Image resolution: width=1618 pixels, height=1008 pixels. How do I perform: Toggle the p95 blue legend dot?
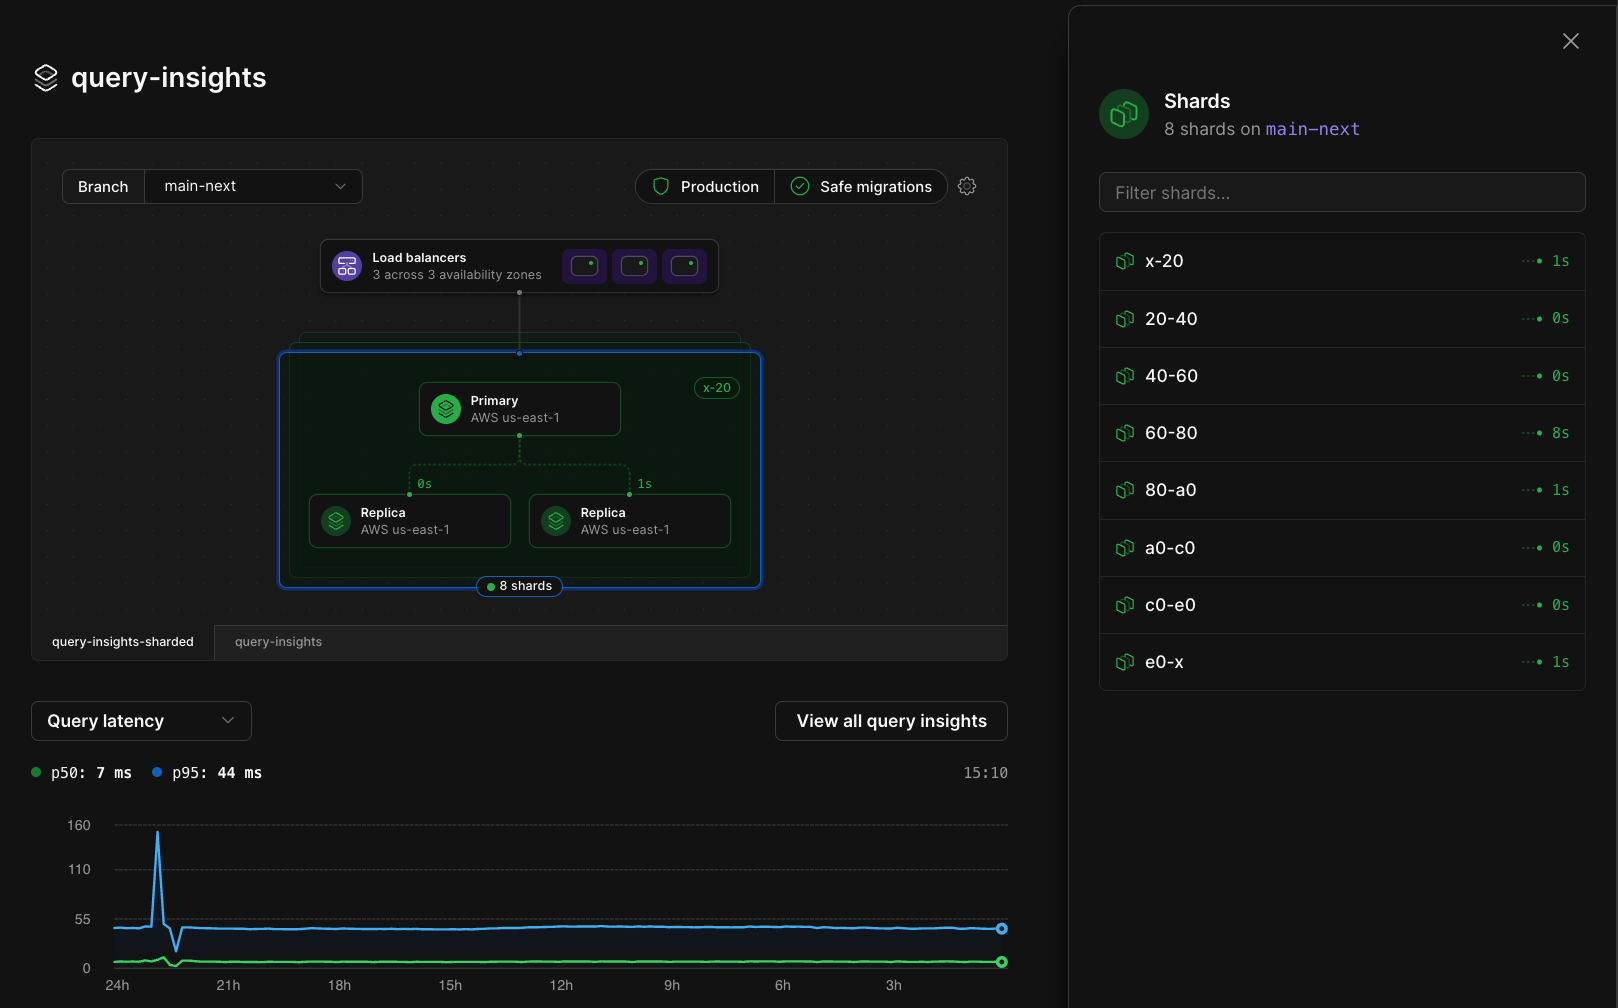pos(157,772)
